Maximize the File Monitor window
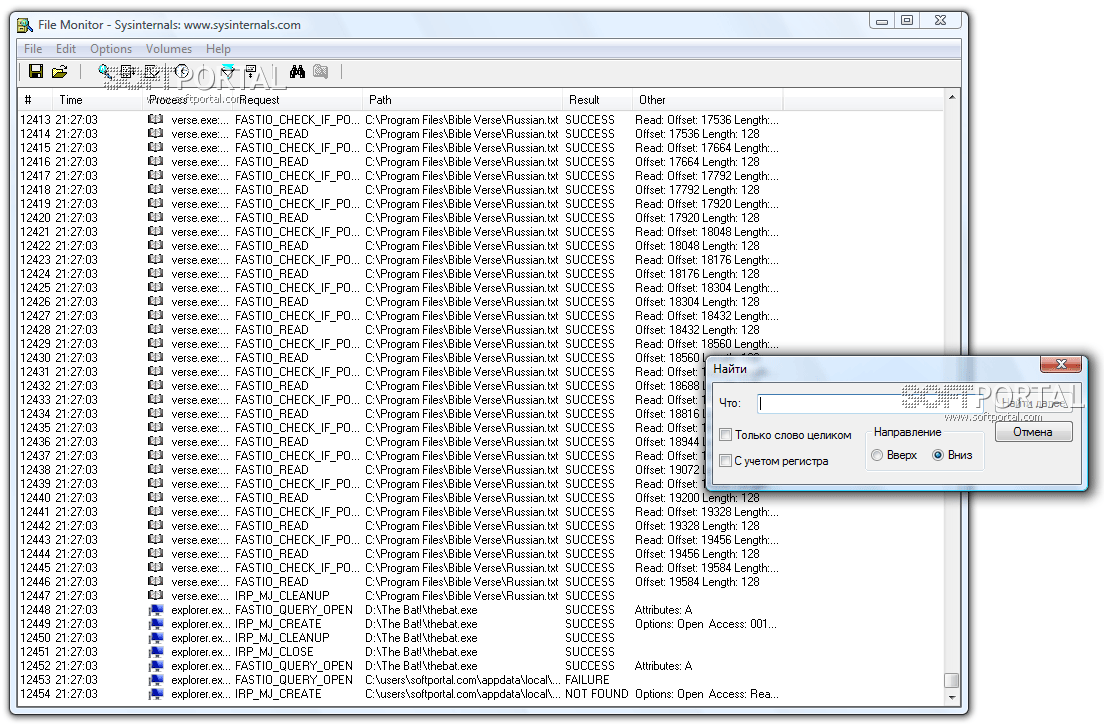The height and width of the screenshot is (724, 1104). tap(907, 20)
